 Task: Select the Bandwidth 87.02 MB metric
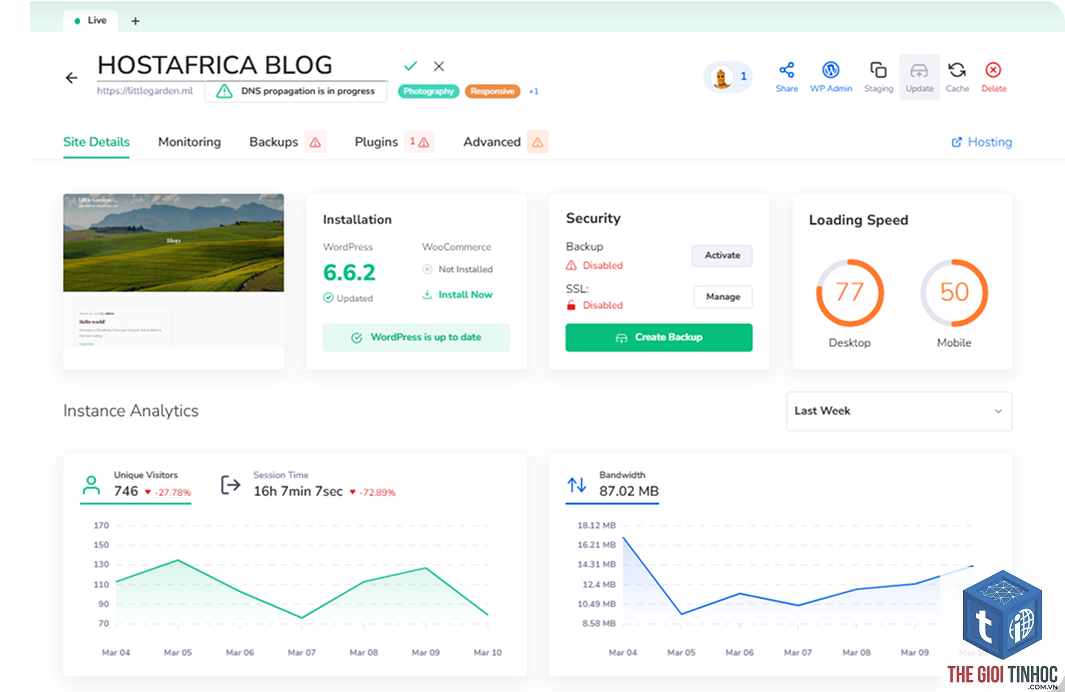tap(613, 485)
